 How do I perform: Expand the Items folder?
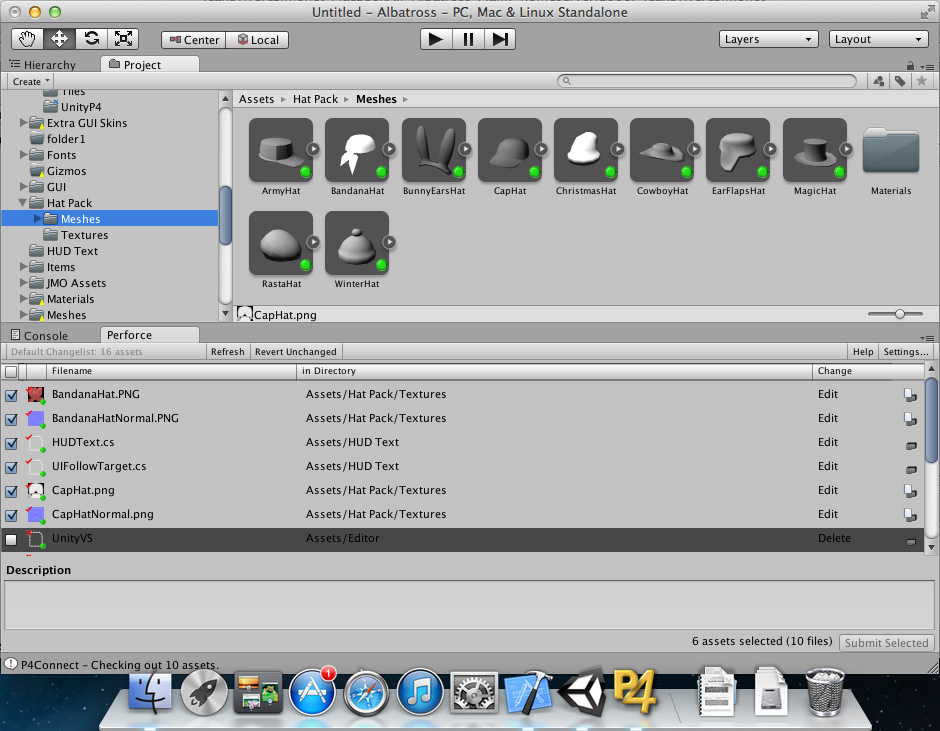click(23, 266)
